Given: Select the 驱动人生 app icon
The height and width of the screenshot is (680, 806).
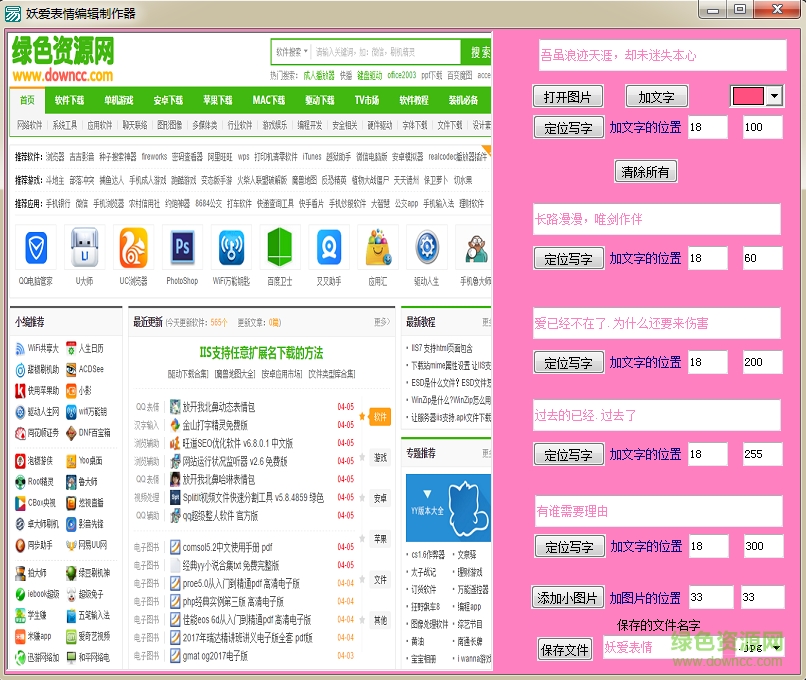Looking at the screenshot, I should coord(429,248).
